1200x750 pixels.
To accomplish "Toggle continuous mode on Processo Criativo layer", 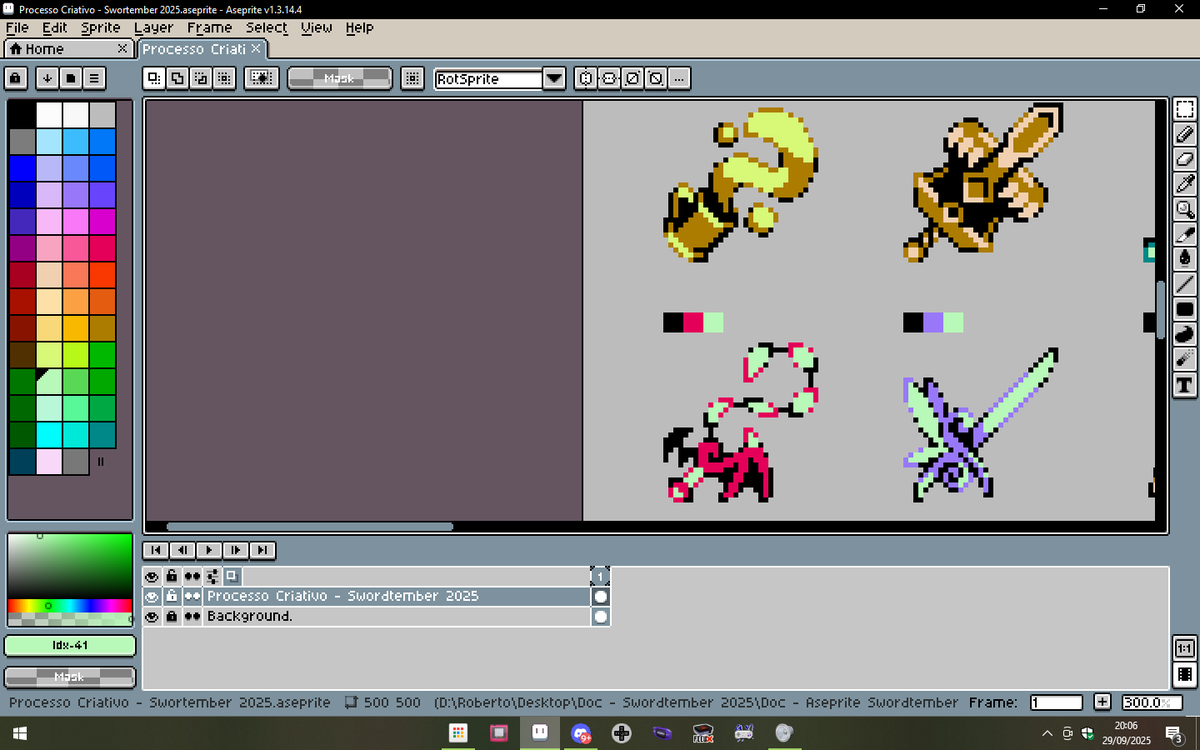I will 192,596.
